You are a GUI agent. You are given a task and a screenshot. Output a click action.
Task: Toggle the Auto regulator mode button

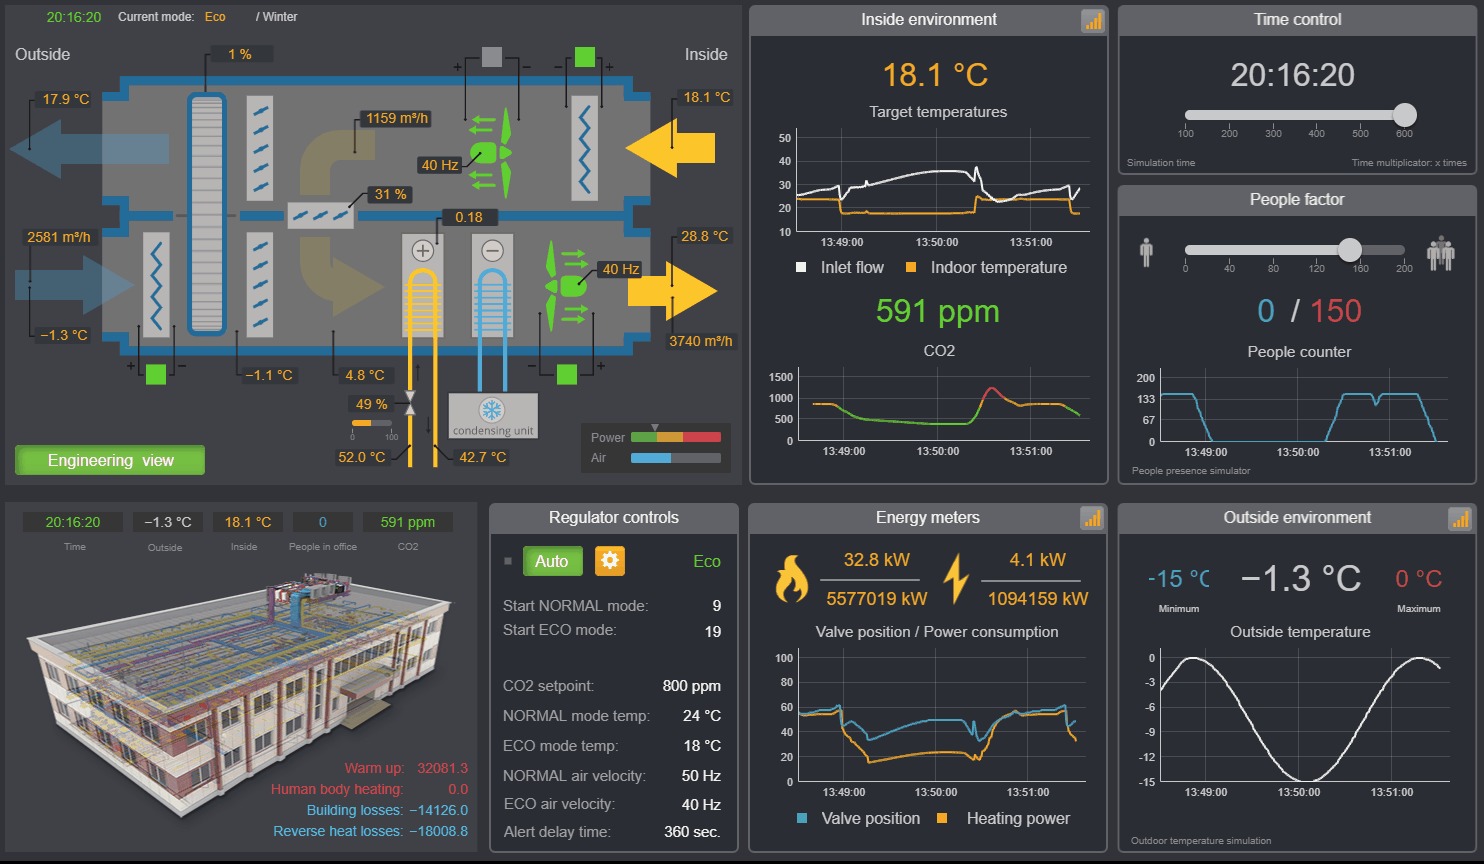552,561
